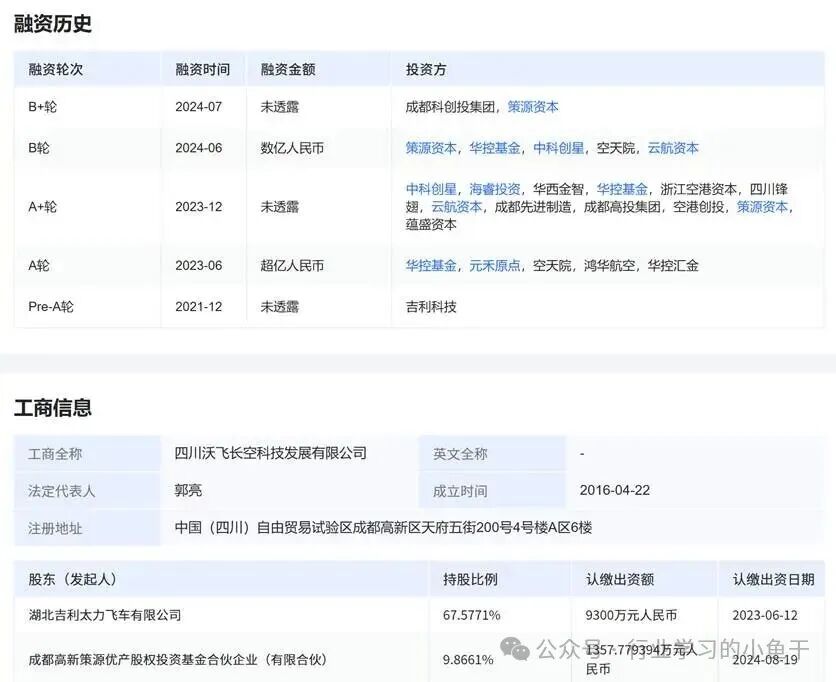This screenshot has width=836, height=682.
Task: Select shareholder 成都高新策源优产股权投资基金合伙企业
Action: [x=178, y=660]
